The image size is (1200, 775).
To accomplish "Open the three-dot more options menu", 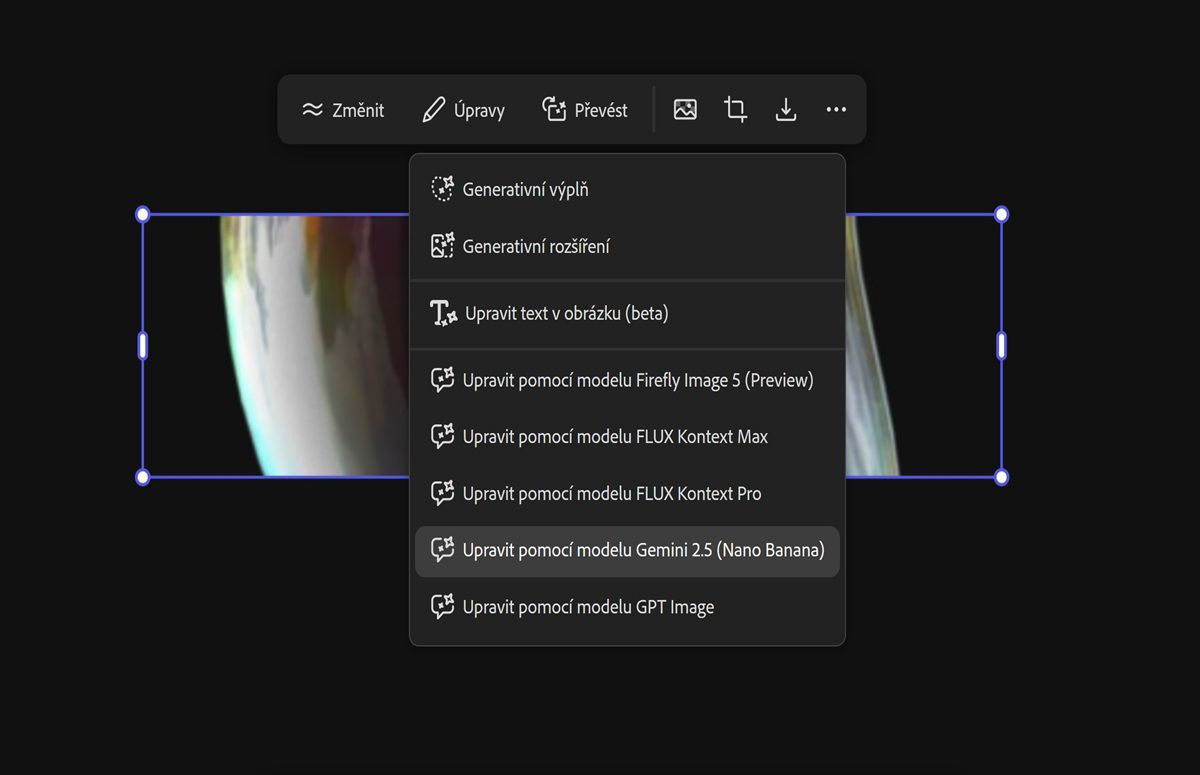I will [x=836, y=110].
